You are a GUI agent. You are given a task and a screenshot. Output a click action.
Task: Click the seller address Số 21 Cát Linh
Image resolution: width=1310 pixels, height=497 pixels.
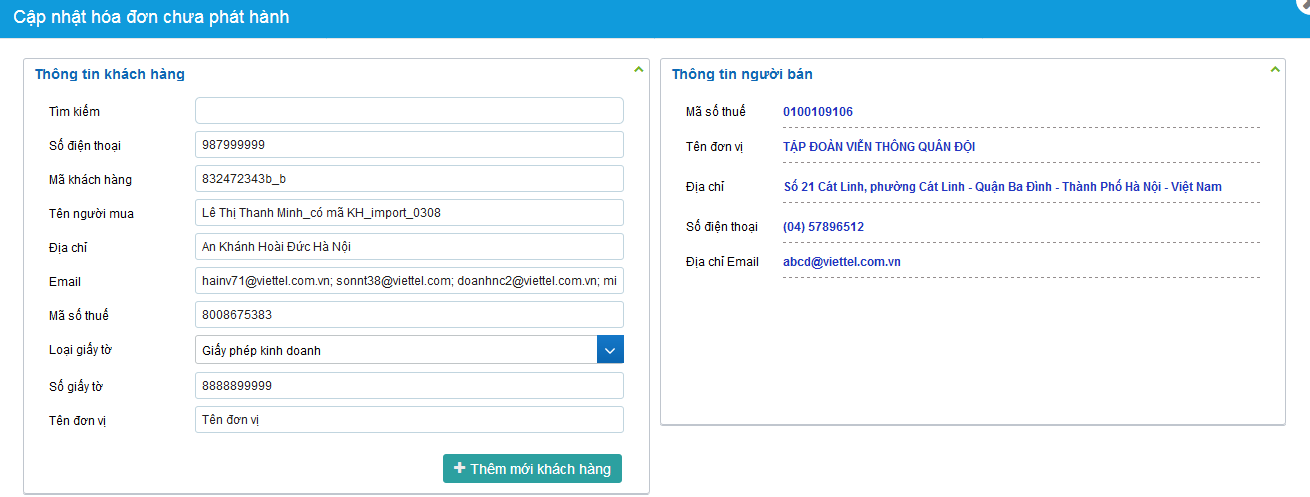[x=1002, y=187]
